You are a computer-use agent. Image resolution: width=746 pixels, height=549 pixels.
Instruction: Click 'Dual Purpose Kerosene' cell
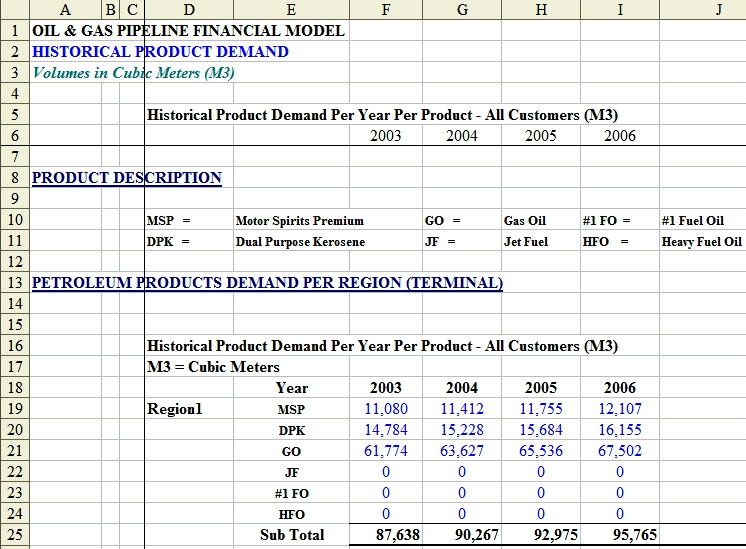pyautogui.click(x=300, y=242)
